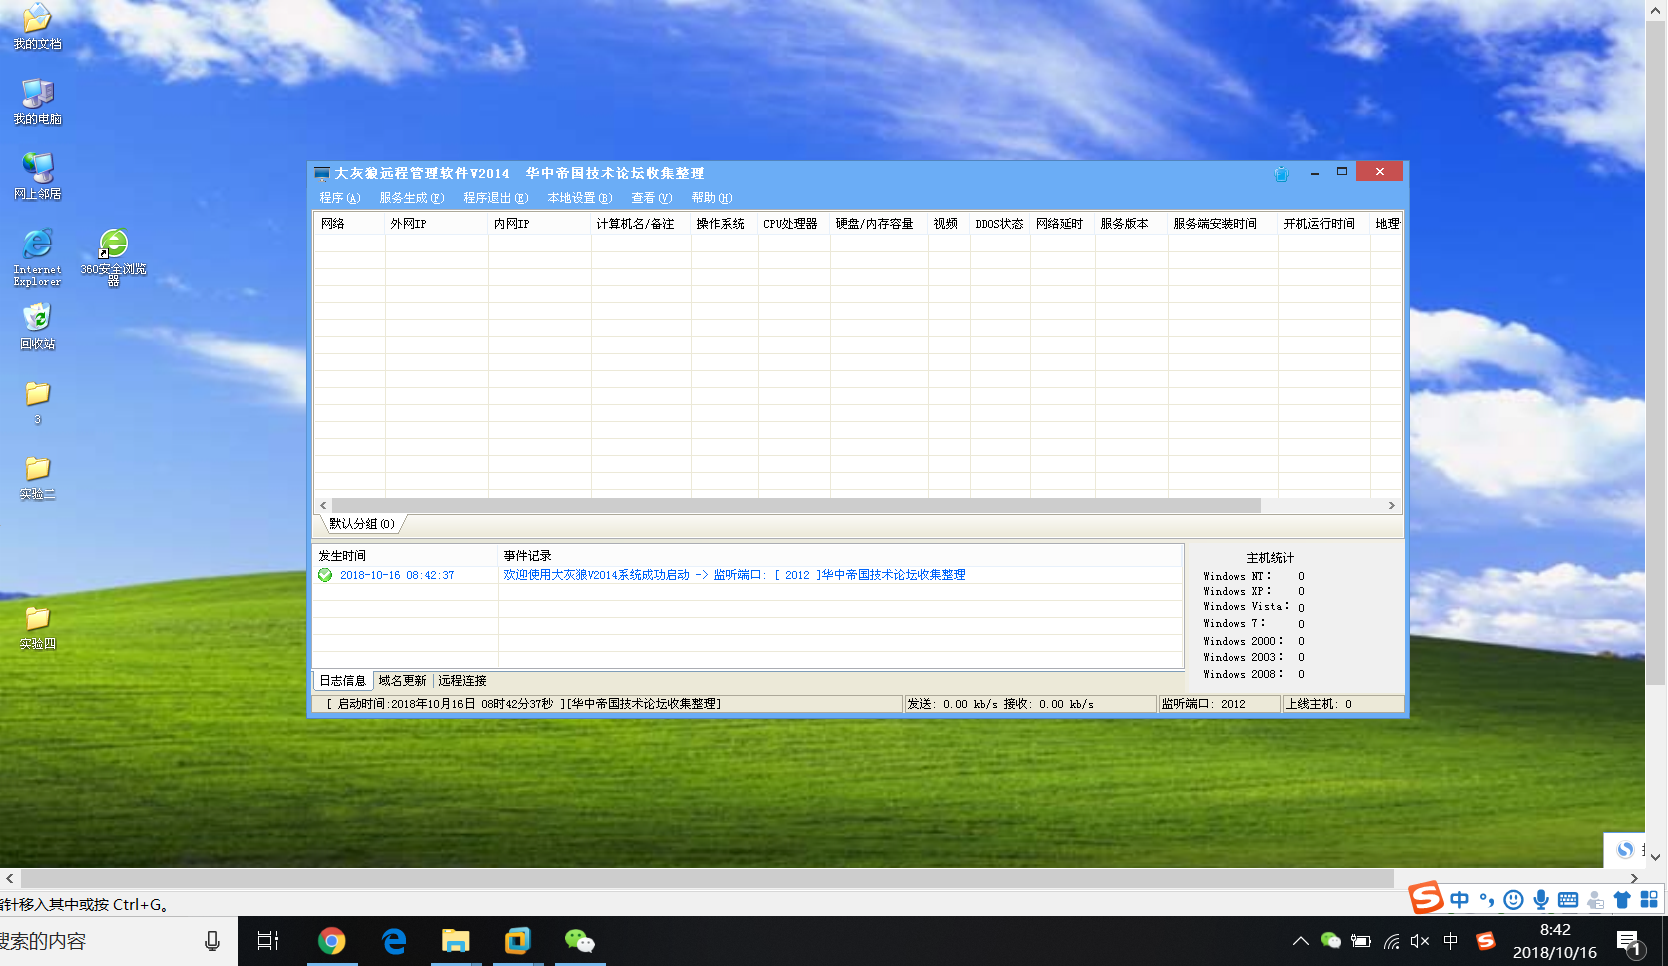Open WeChat from the taskbar
1668x966 pixels.
(x=580, y=941)
